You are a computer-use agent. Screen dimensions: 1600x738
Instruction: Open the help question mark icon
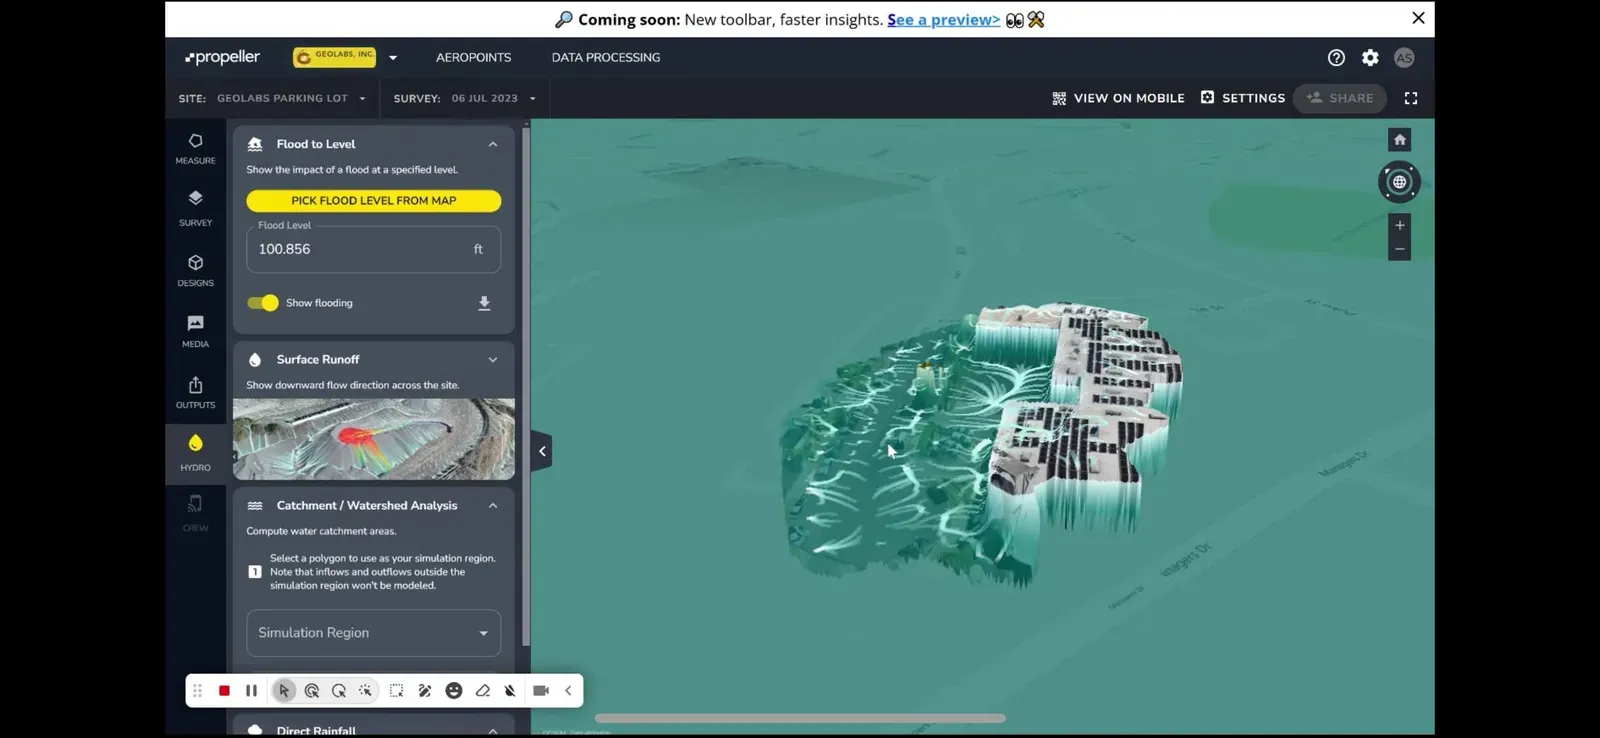tap(1336, 58)
